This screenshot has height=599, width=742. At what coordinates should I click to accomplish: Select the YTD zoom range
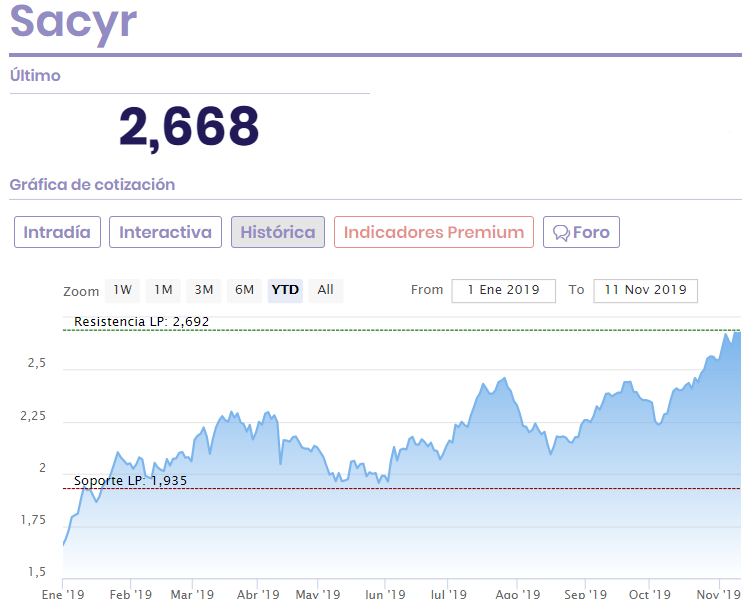[x=285, y=290]
